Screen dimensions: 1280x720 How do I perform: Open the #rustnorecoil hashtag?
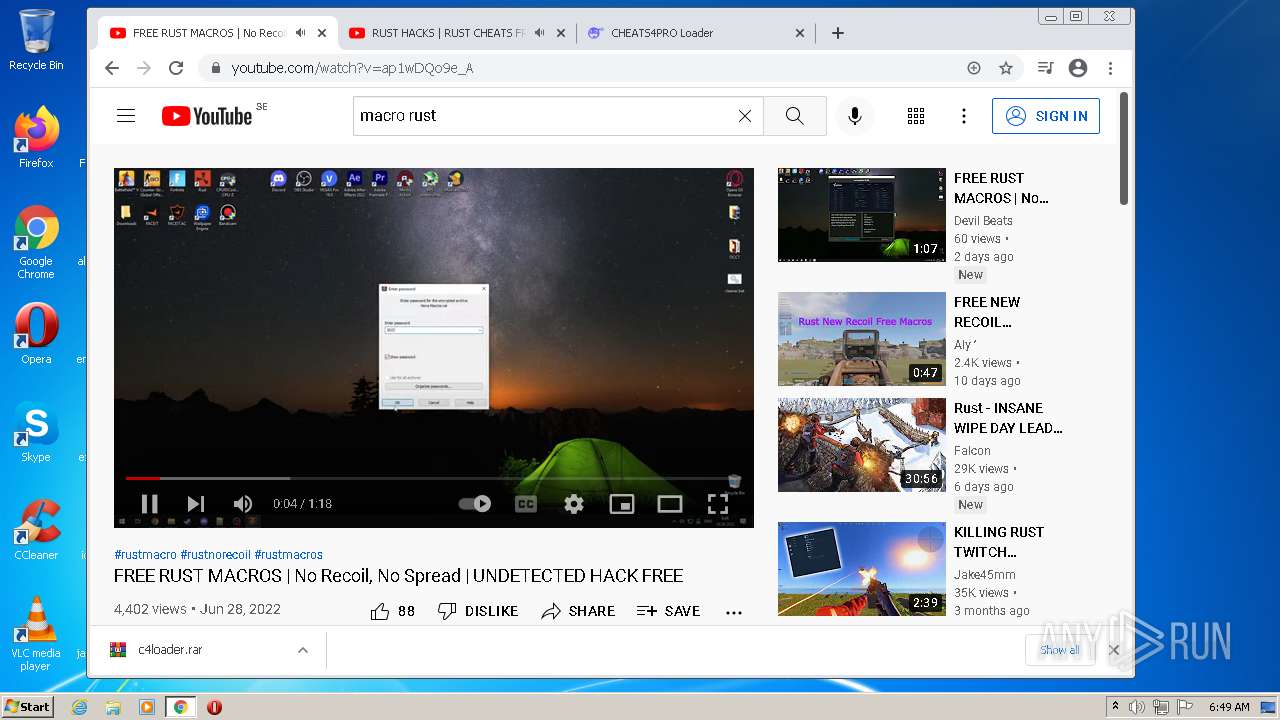(x=215, y=555)
